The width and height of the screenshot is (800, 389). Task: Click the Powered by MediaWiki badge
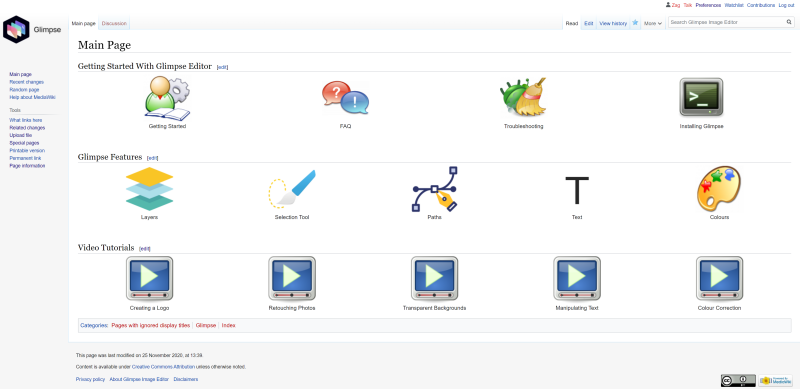tap(775, 380)
